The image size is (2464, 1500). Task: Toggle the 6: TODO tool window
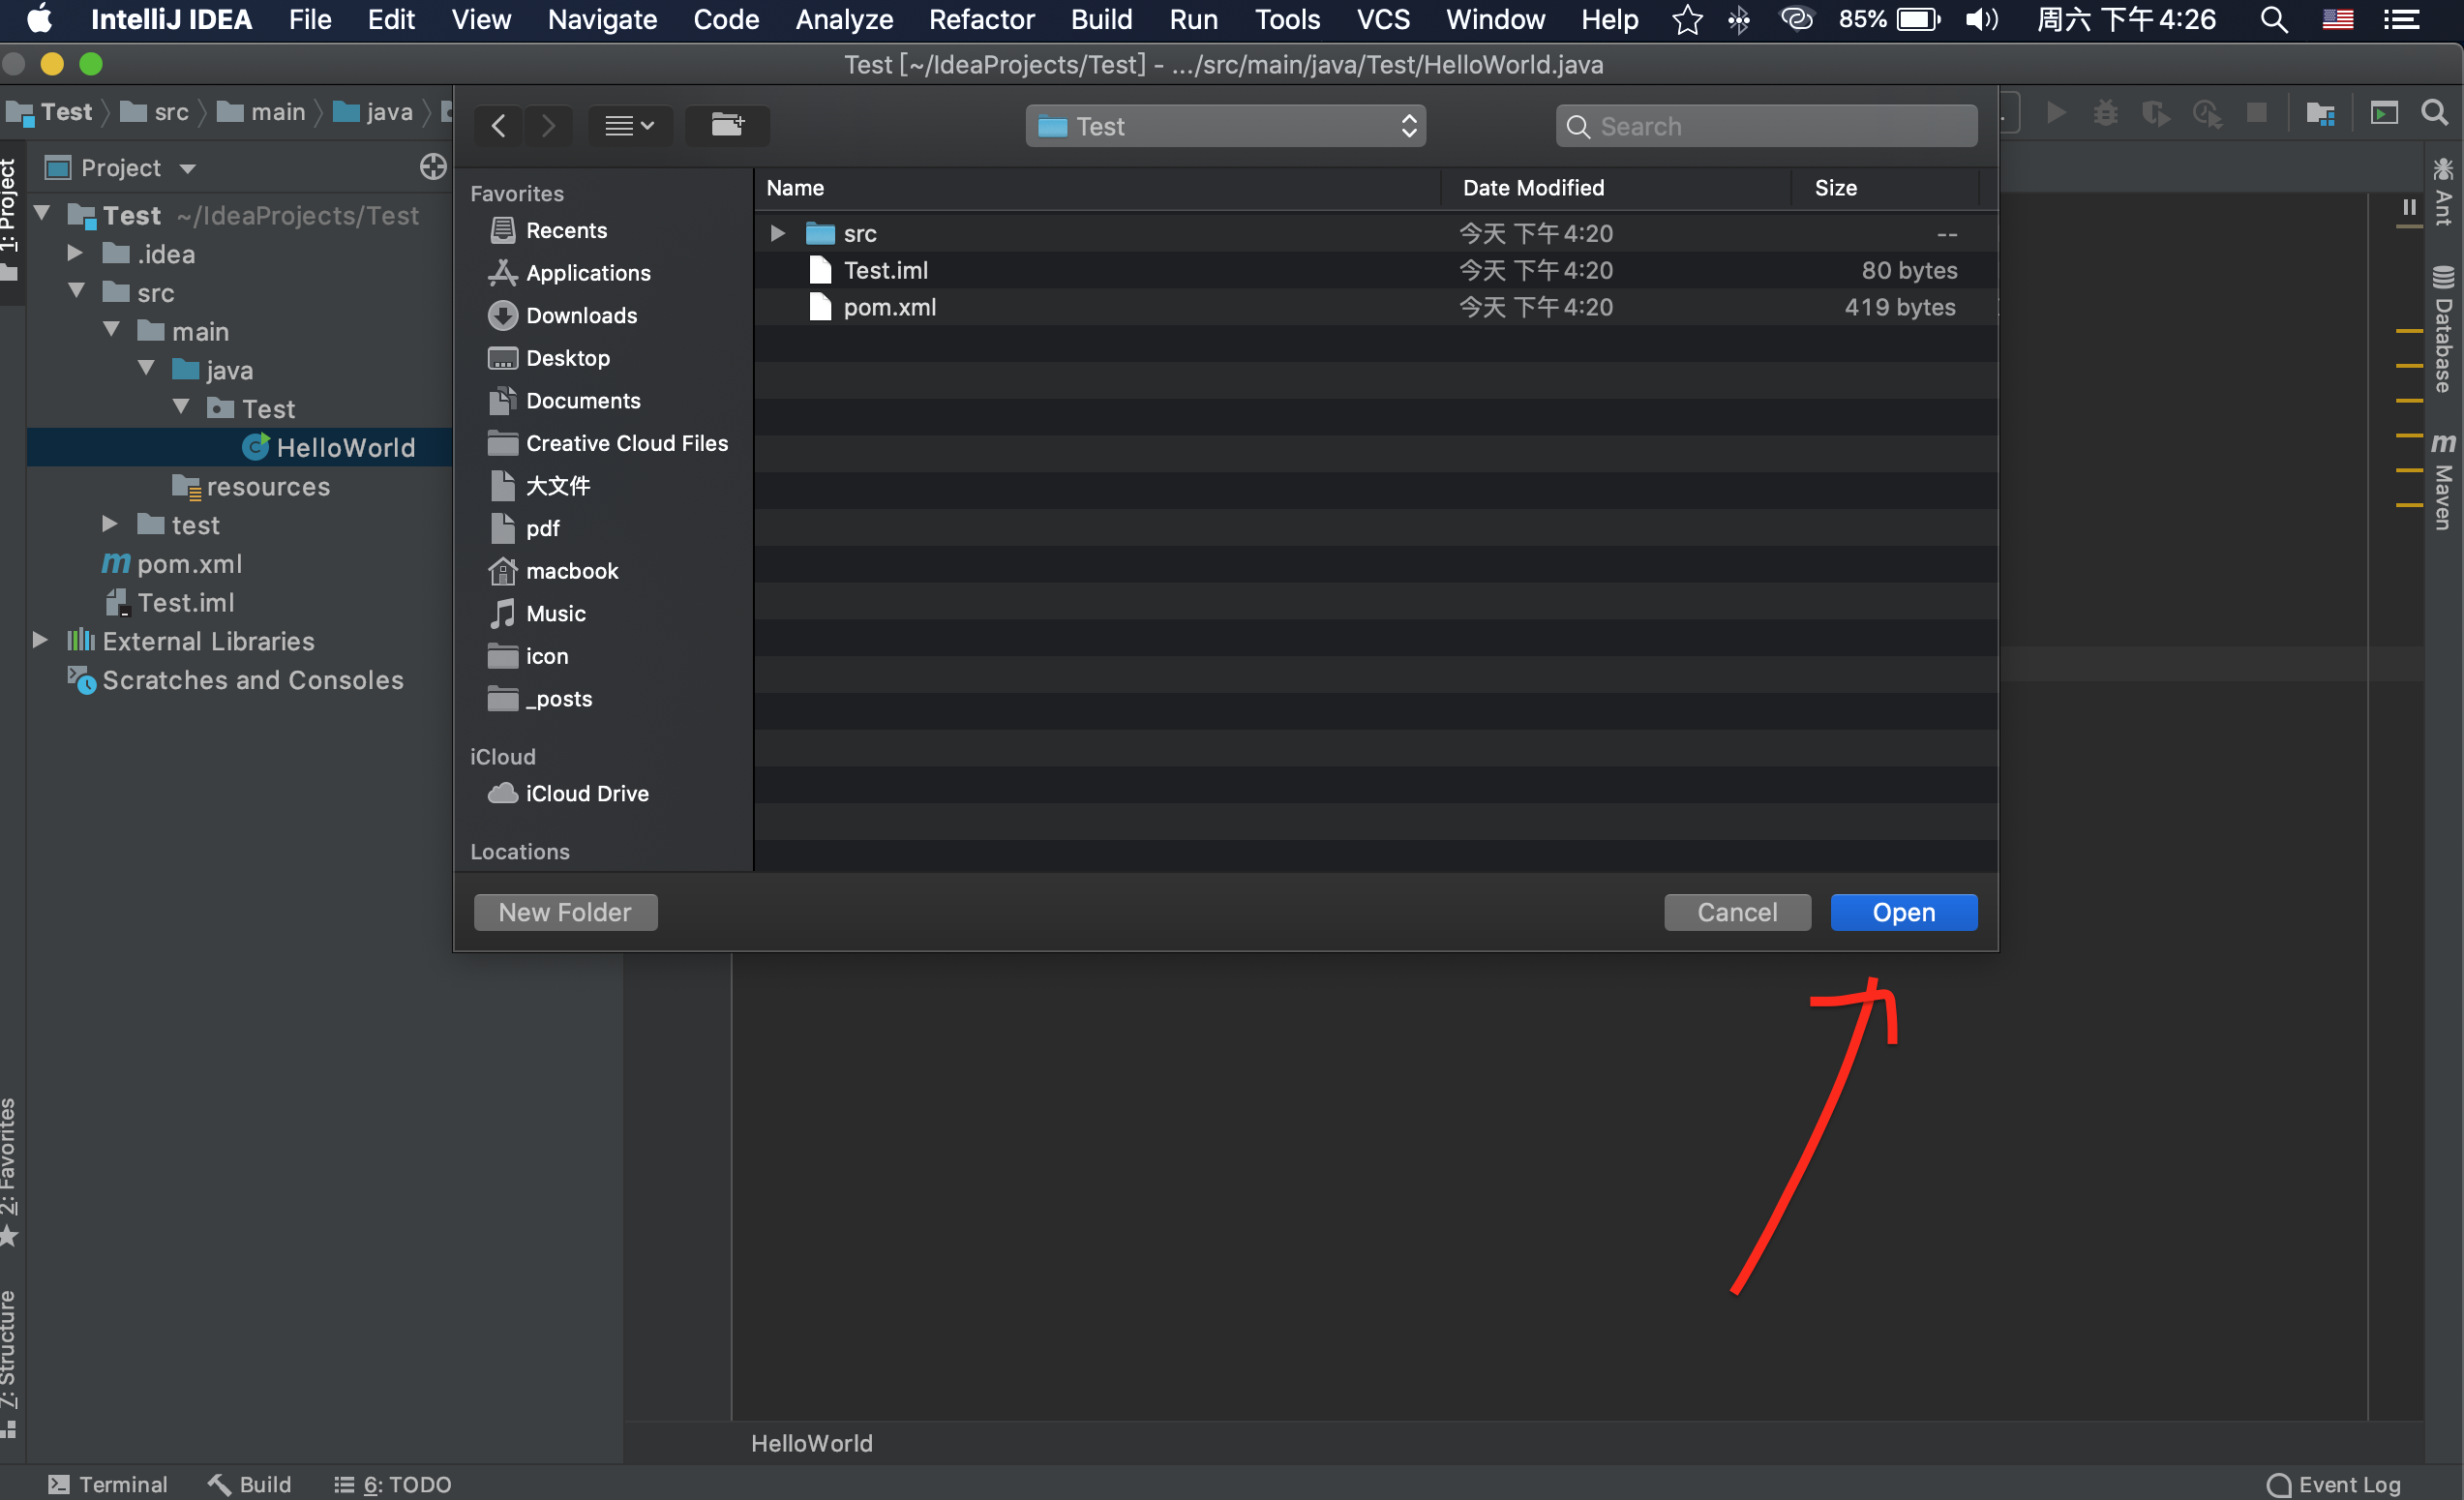point(393,1484)
